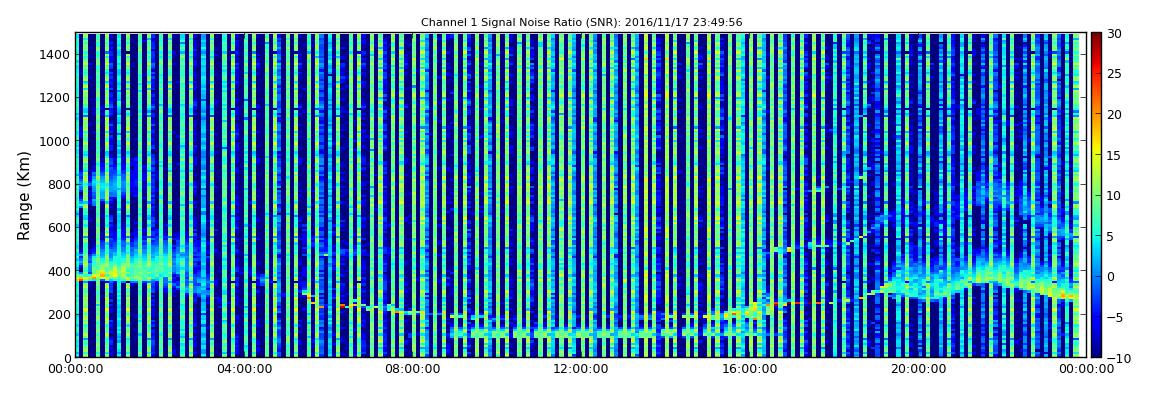The height and width of the screenshot is (407, 1150).
Task: Click the colorbar value 15
Action: pos(1115,155)
